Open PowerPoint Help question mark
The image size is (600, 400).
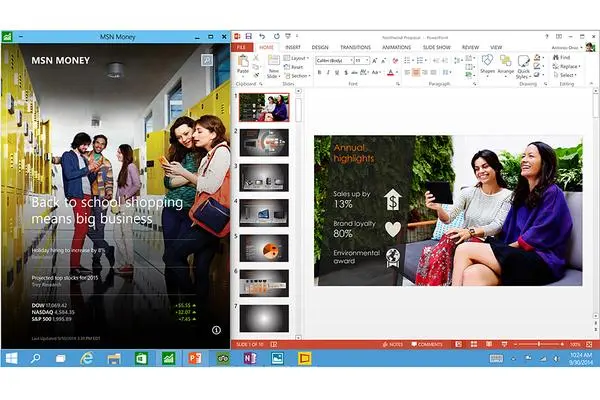[546, 37]
